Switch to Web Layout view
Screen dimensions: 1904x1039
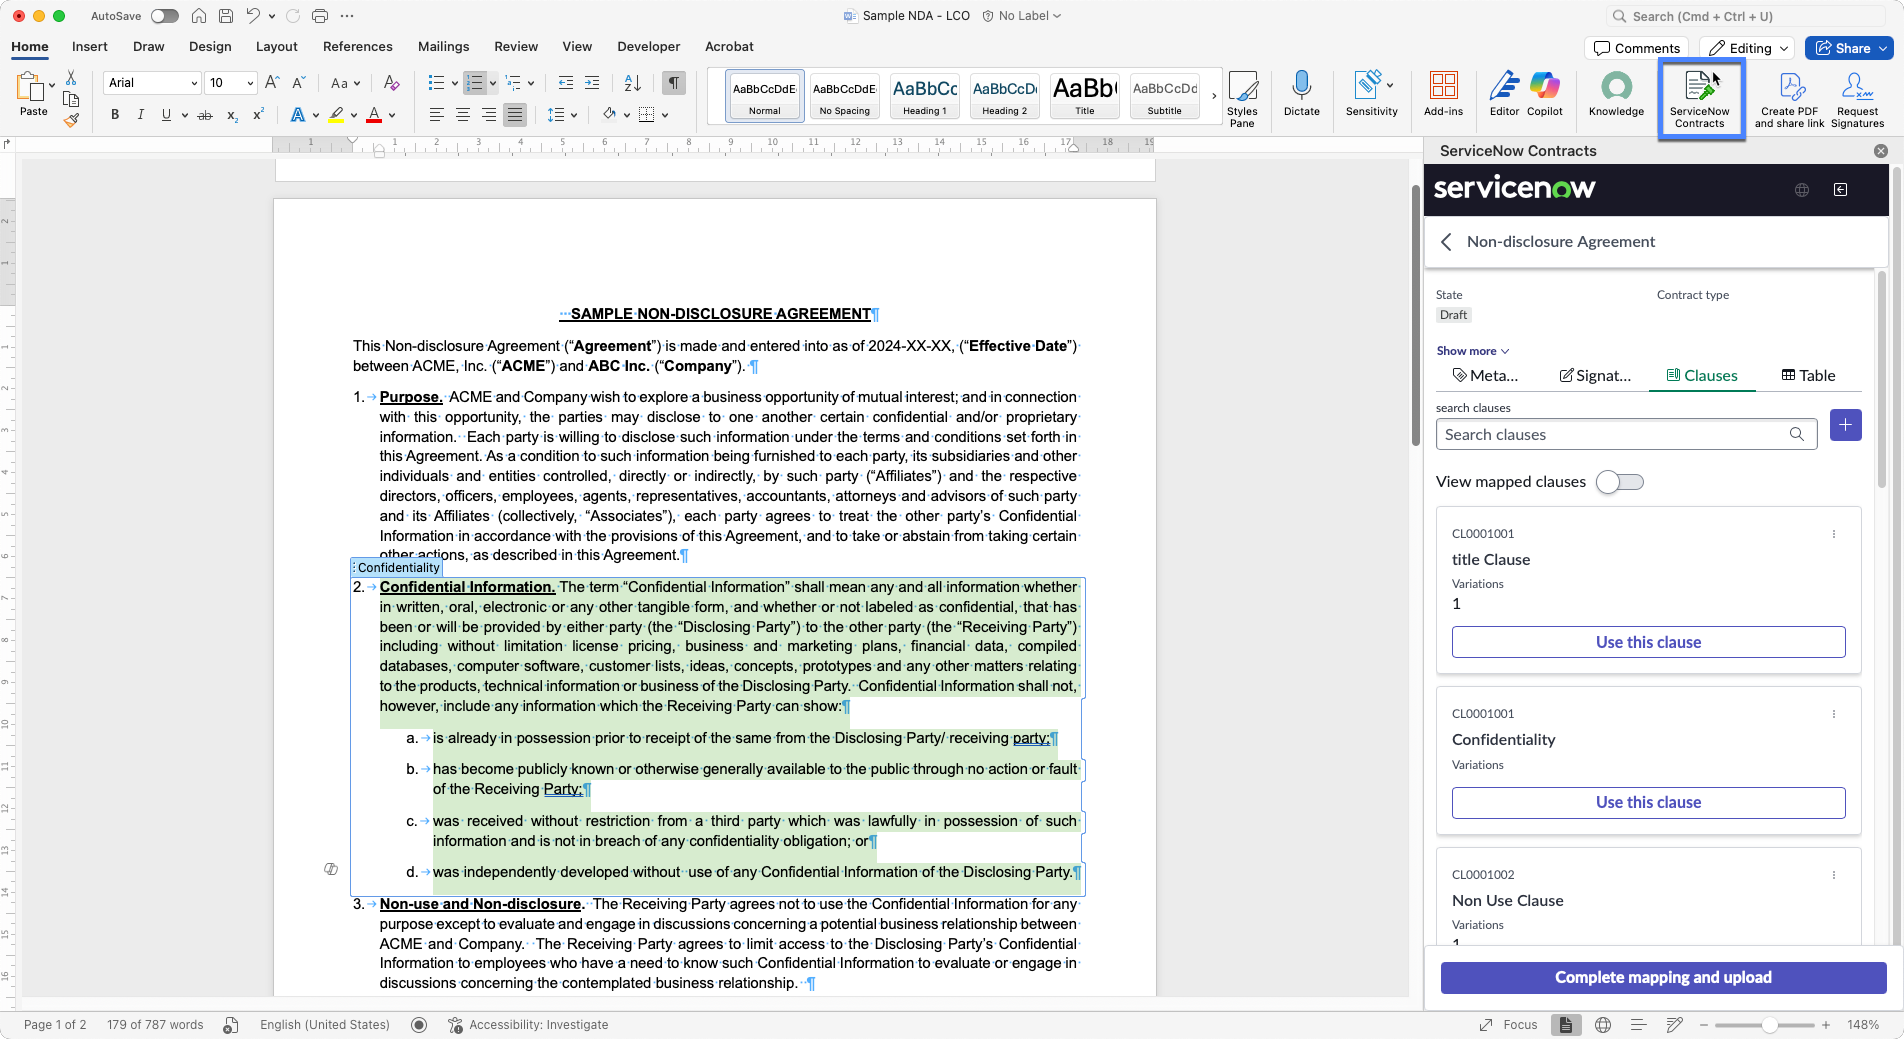point(1603,1025)
